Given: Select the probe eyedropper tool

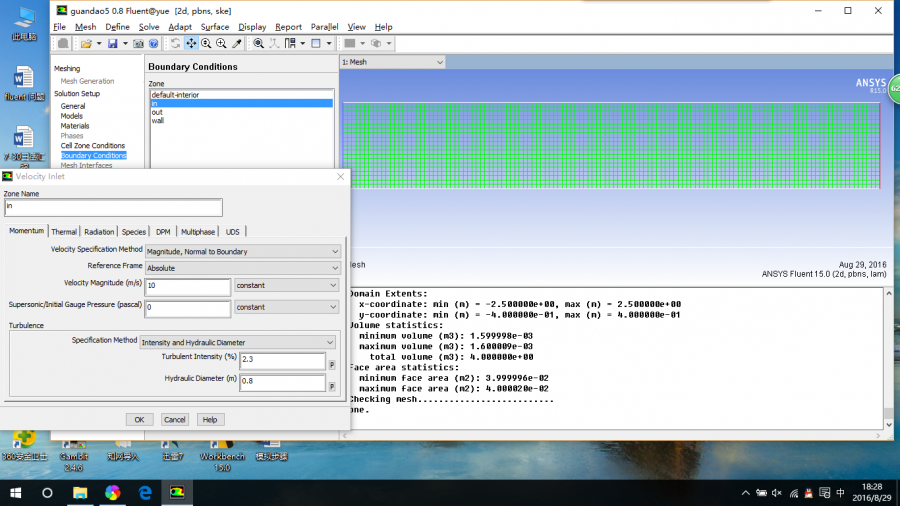Looking at the screenshot, I should (237, 44).
